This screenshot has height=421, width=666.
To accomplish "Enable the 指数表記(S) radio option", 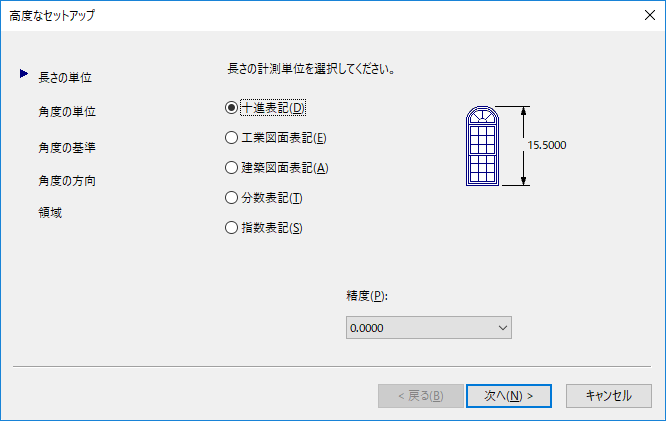I will [232, 228].
